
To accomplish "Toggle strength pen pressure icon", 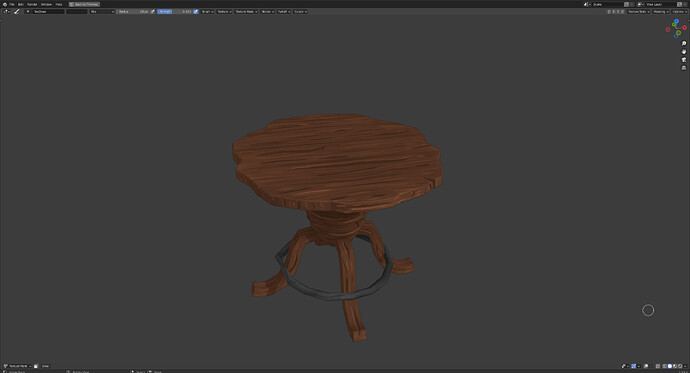I will pyautogui.click(x=196, y=11).
